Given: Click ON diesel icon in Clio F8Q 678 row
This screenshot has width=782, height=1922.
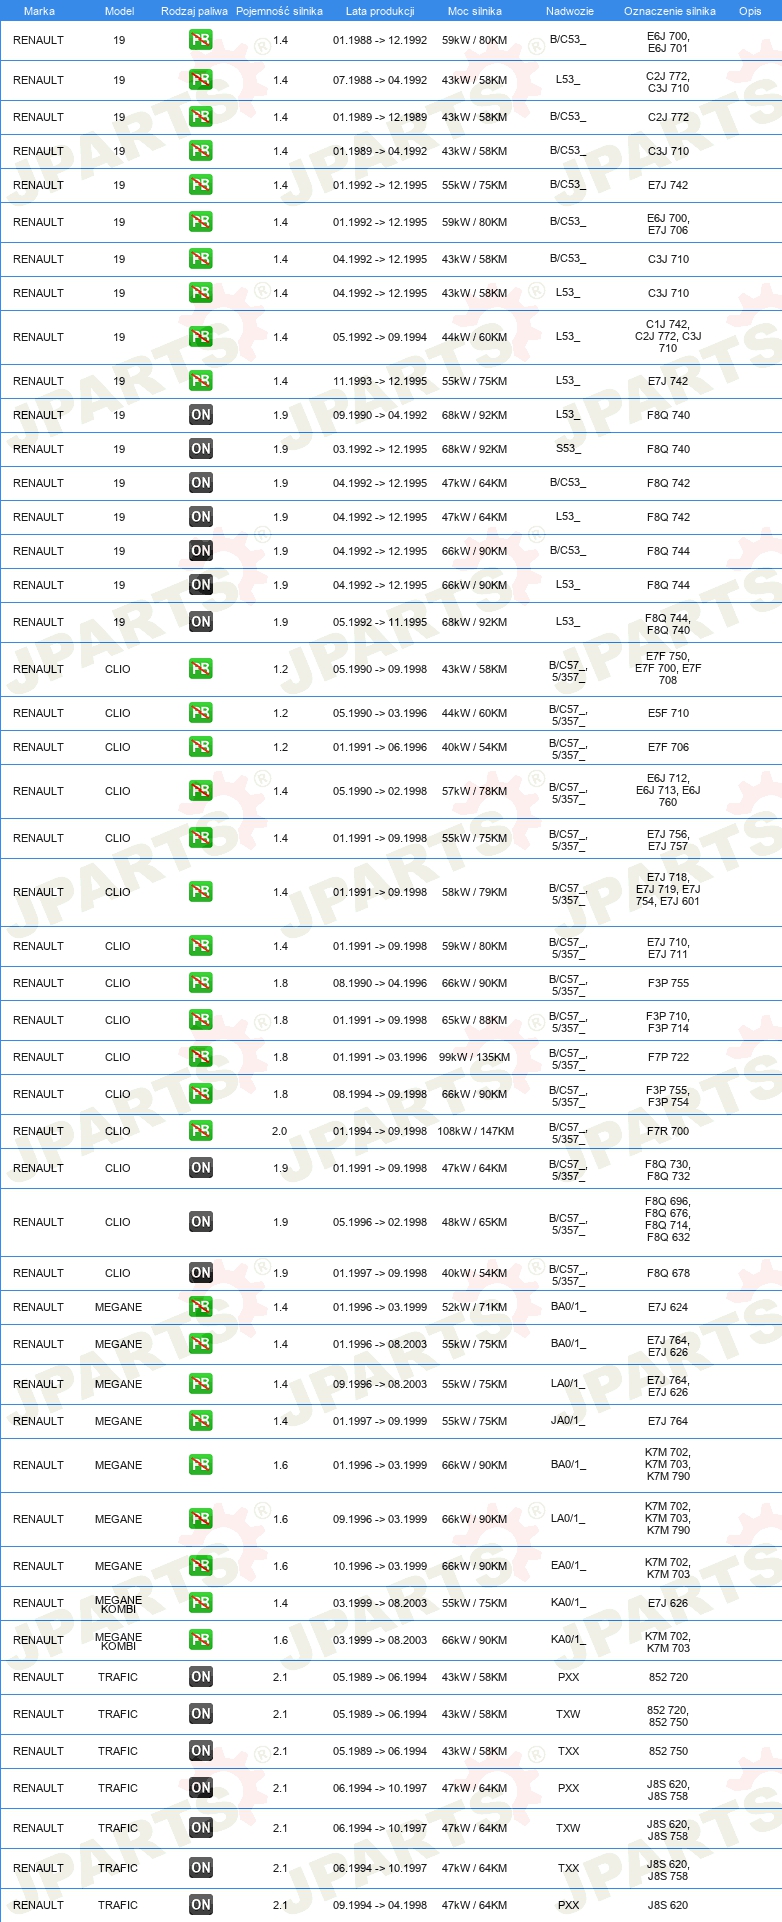Looking at the screenshot, I should [201, 1273].
